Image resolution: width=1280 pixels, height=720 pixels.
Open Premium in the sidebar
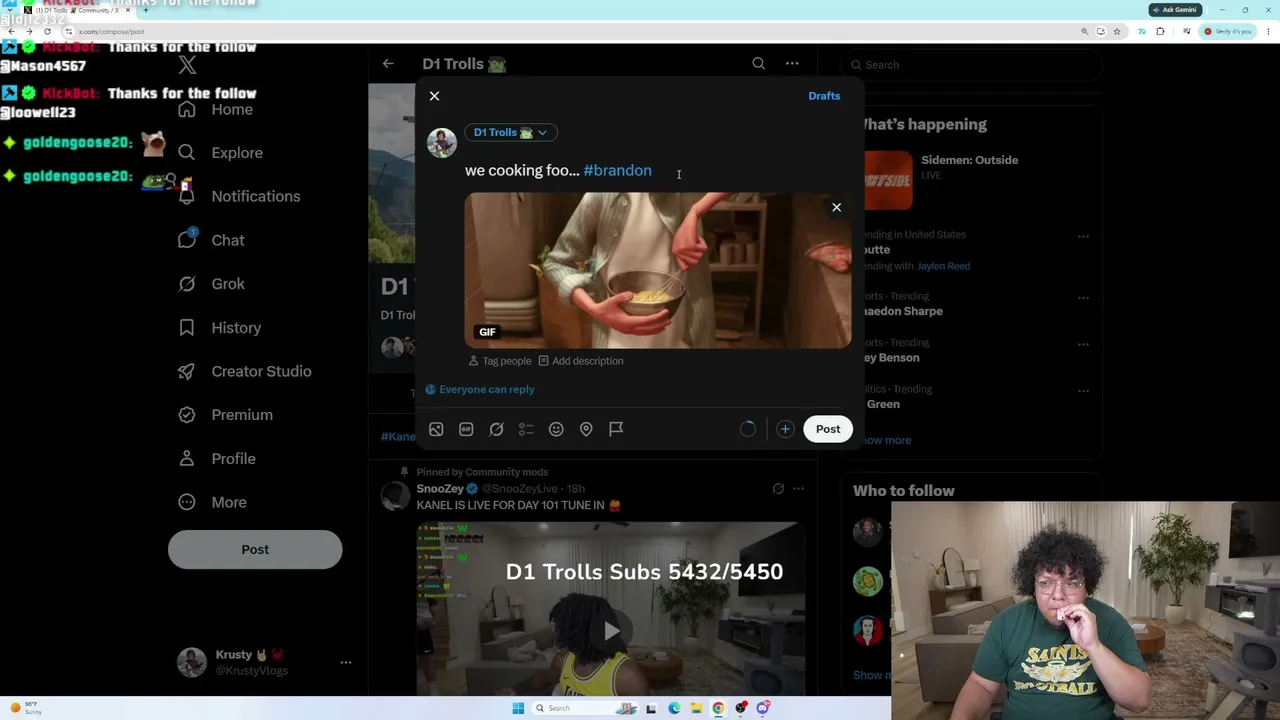coord(225,415)
